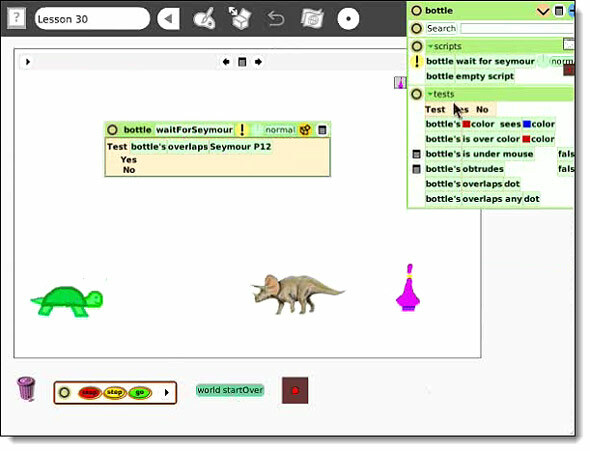Click the green go button
This screenshot has height=451, width=590.
click(x=140, y=393)
